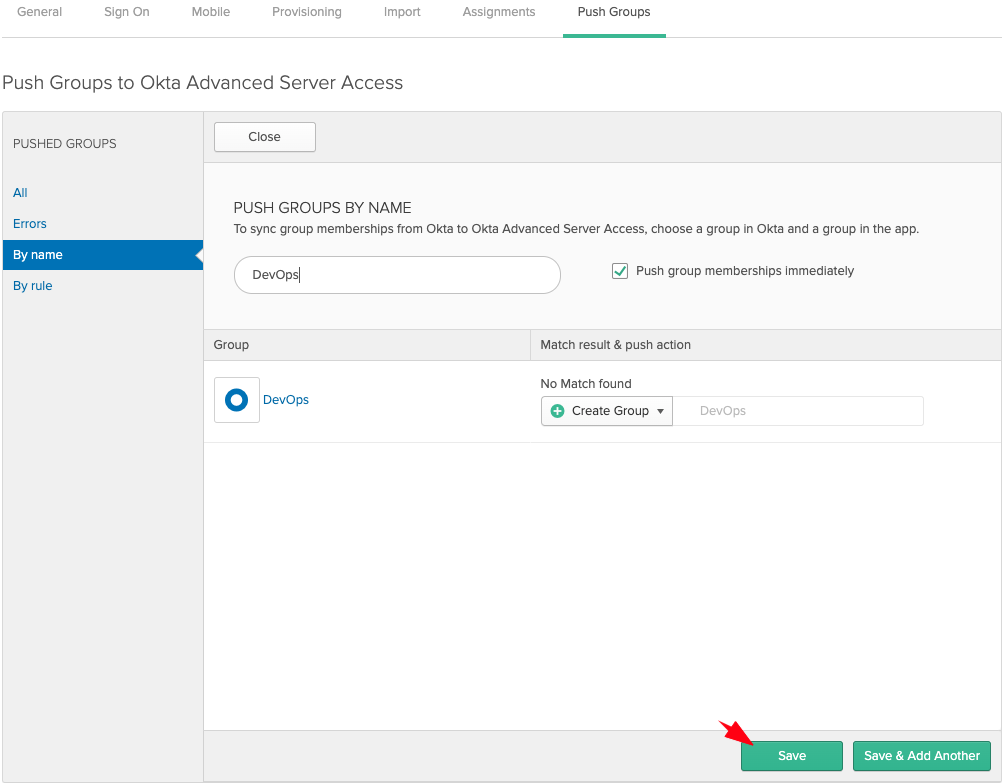Switch to the By rule filter
This screenshot has width=1006, height=783.
(x=33, y=285)
